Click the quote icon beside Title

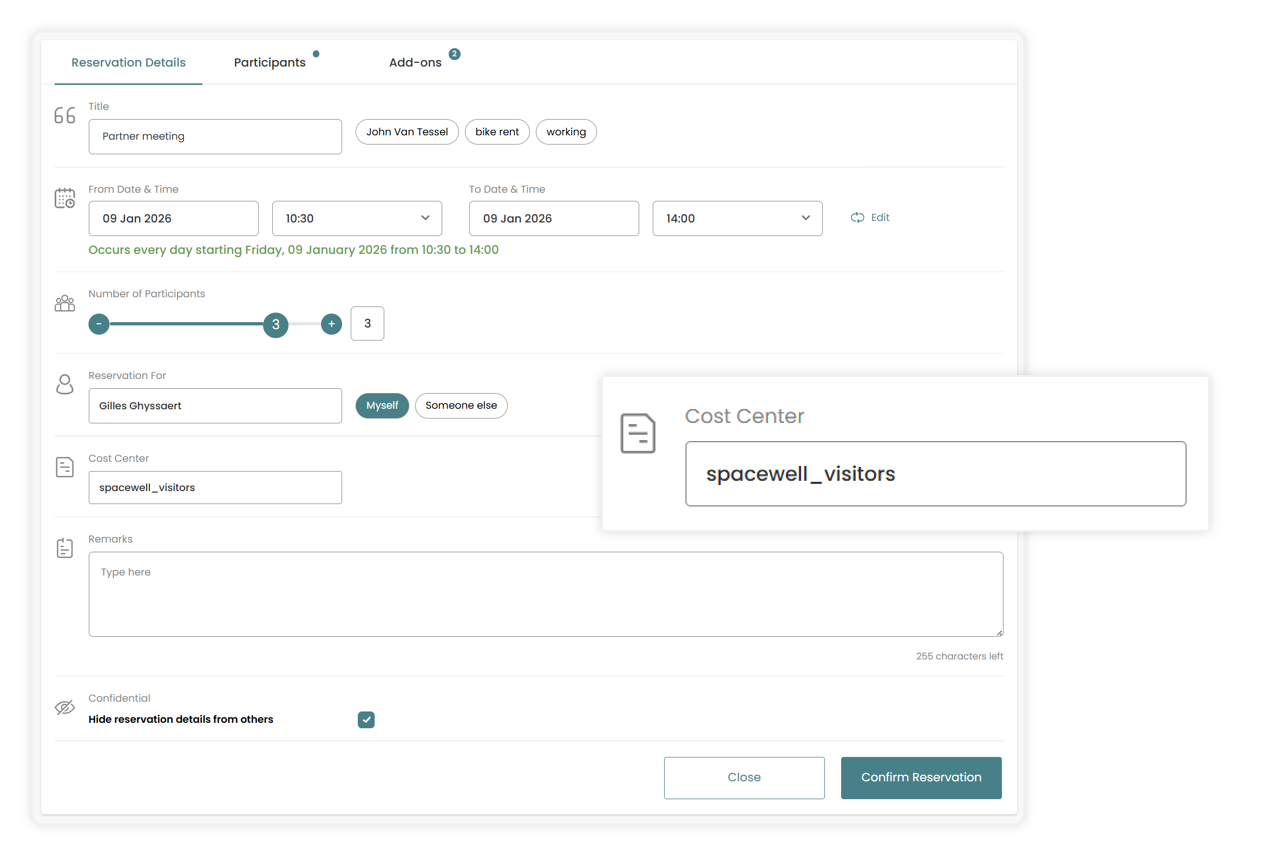65,116
